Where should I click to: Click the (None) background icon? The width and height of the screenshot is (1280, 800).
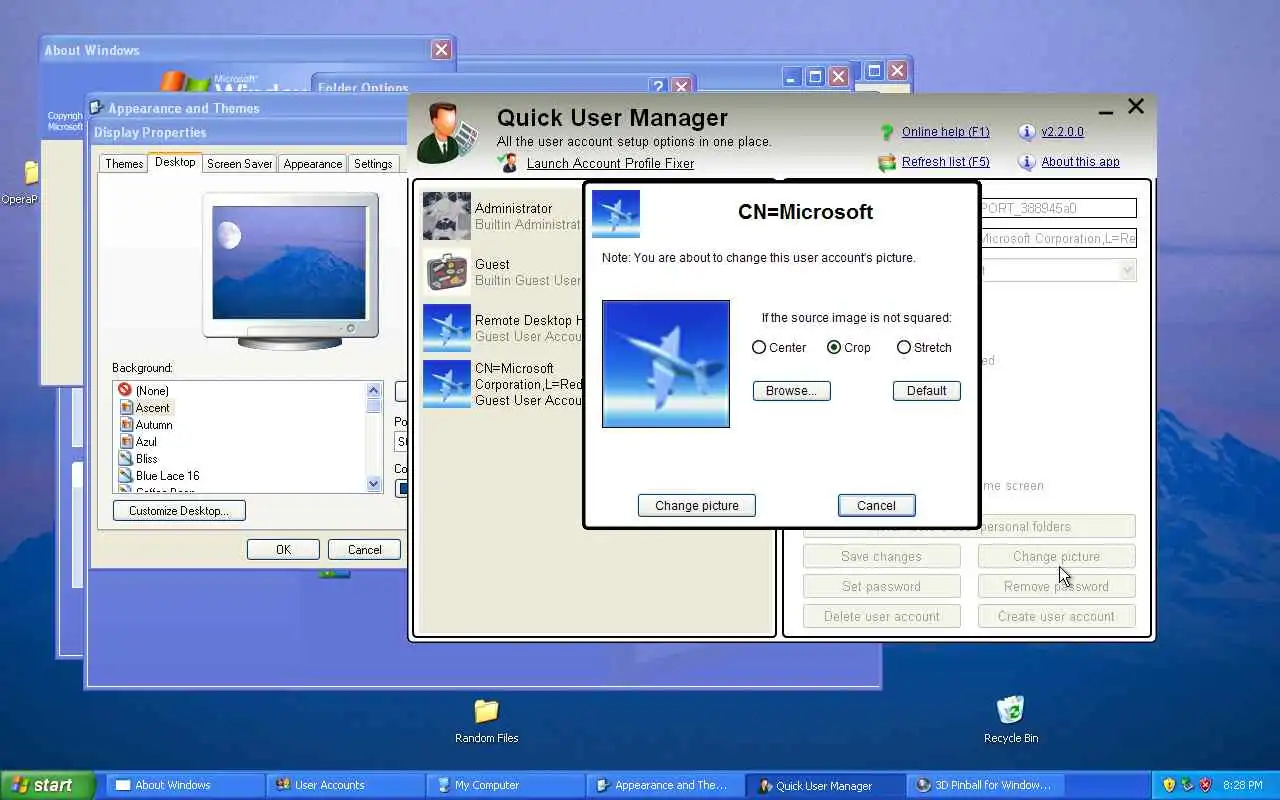pos(125,390)
